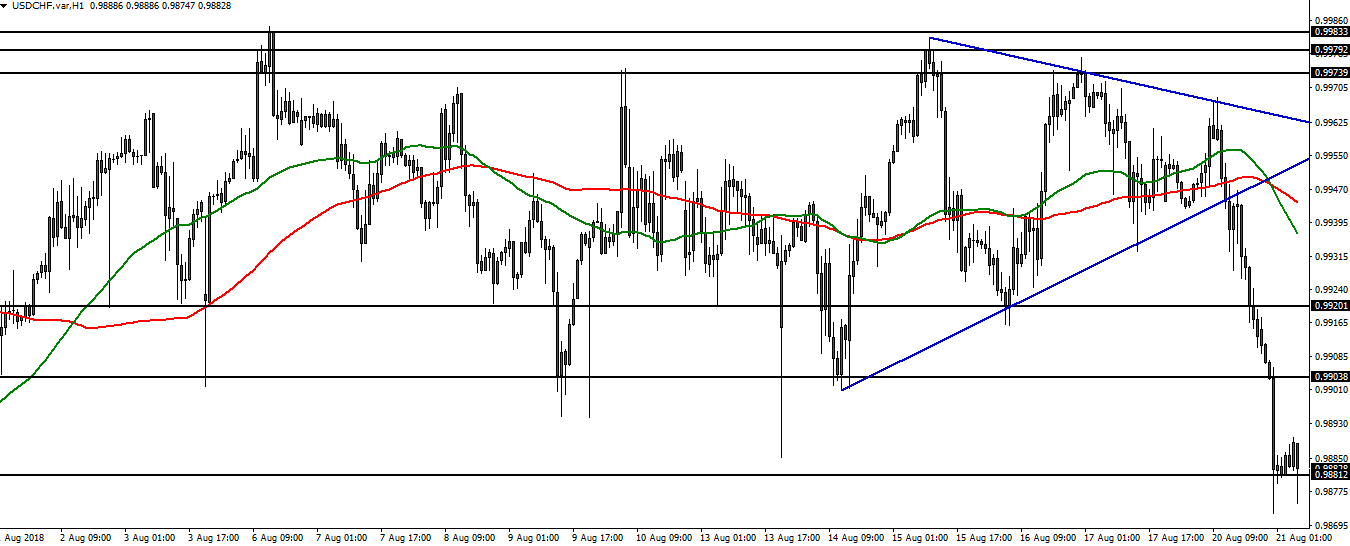Click the Aug 2018 date label
The height and width of the screenshot is (546, 1350).
tap(24, 538)
